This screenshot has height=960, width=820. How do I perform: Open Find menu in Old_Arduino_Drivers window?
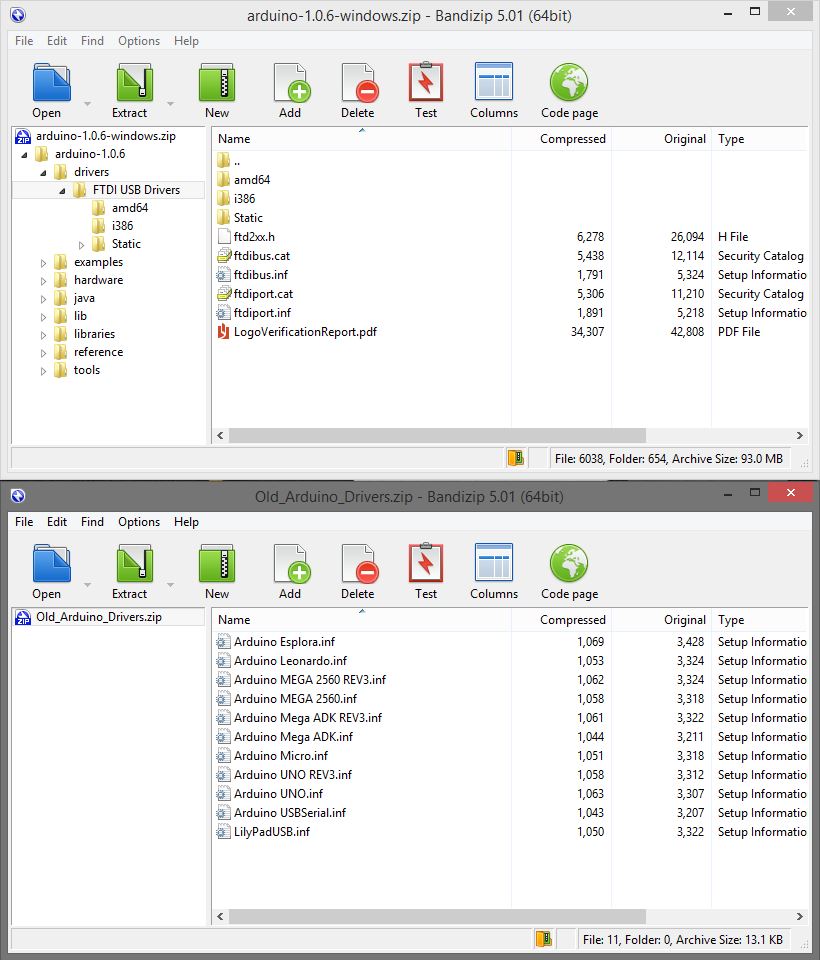coord(92,522)
